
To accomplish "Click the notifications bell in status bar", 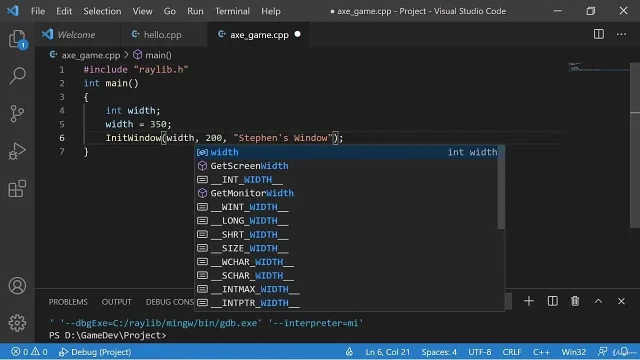I will tap(624, 352).
